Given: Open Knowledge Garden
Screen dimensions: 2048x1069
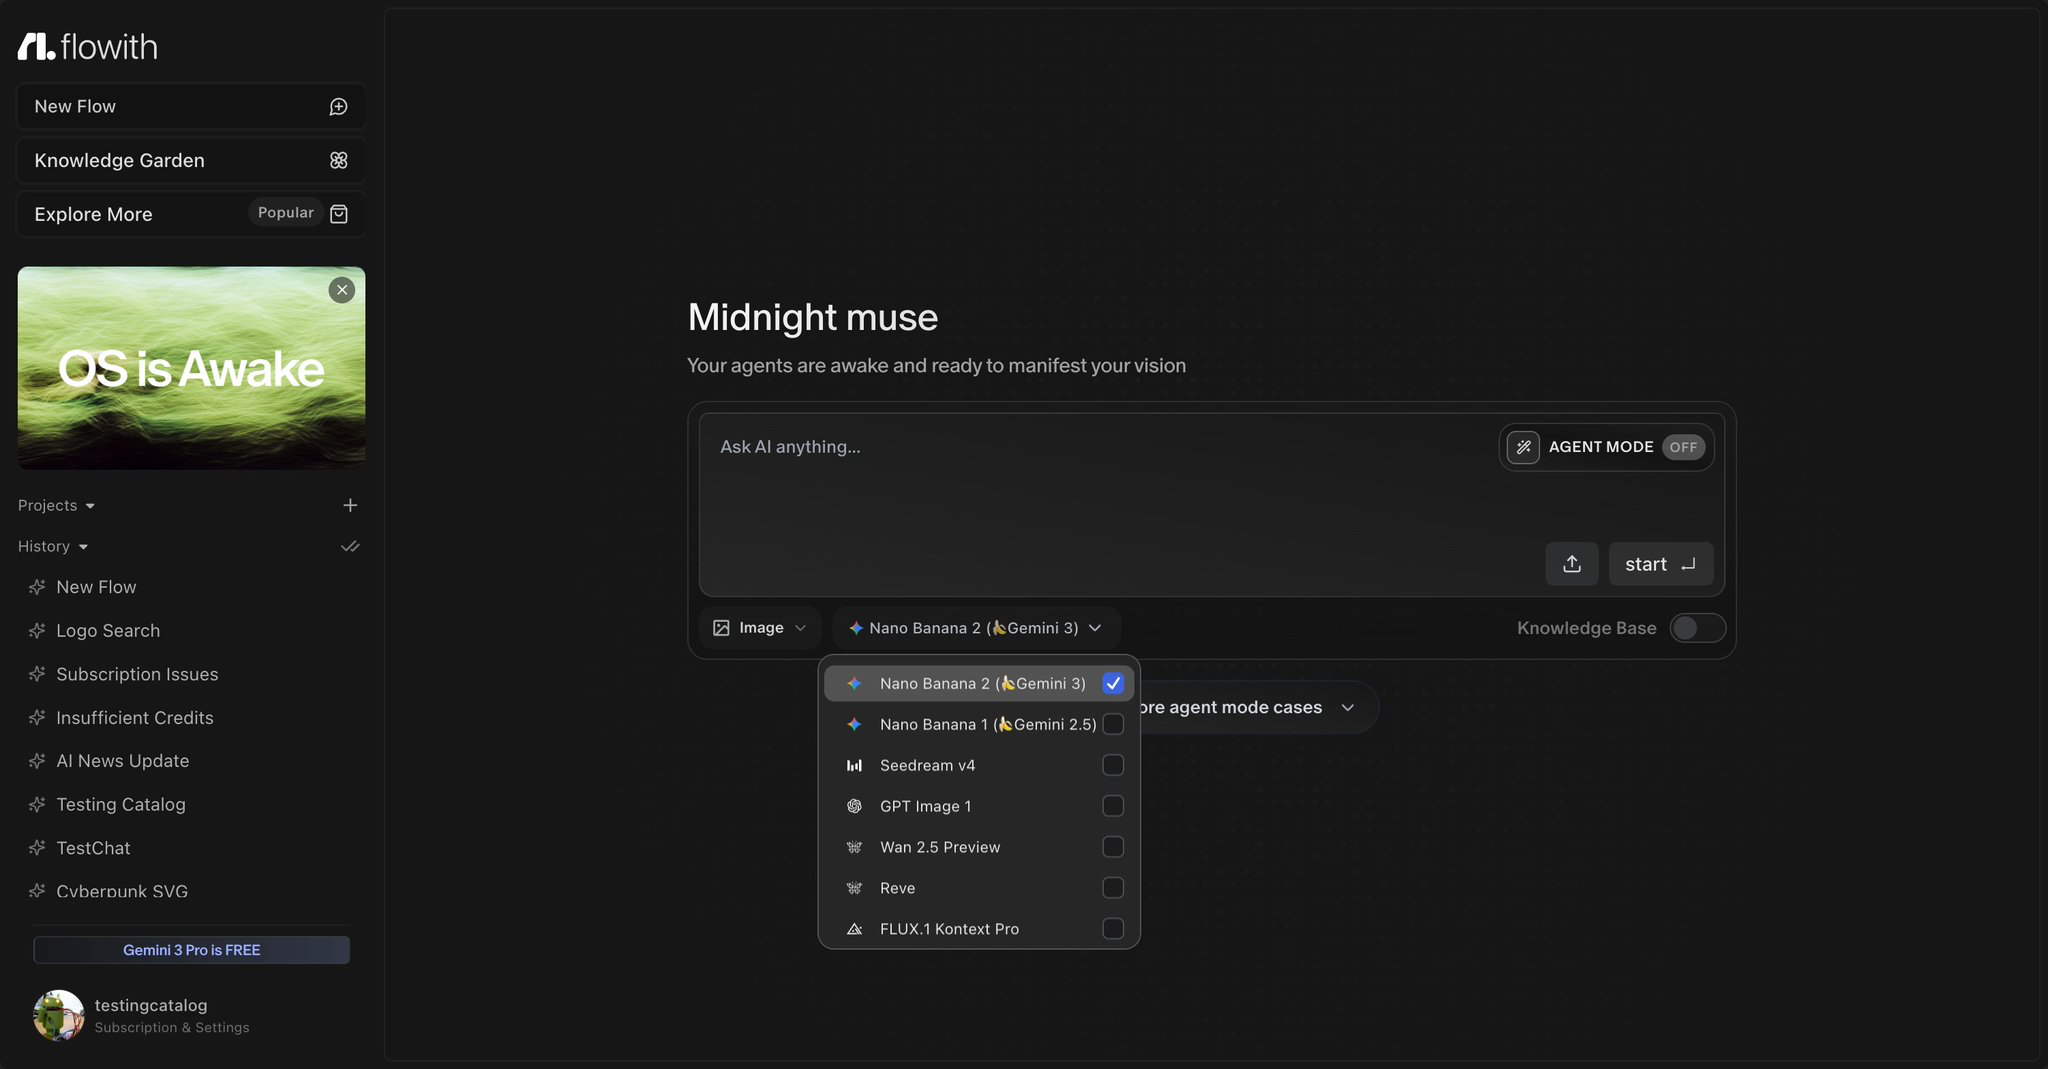Looking at the screenshot, I should coord(191,160).
